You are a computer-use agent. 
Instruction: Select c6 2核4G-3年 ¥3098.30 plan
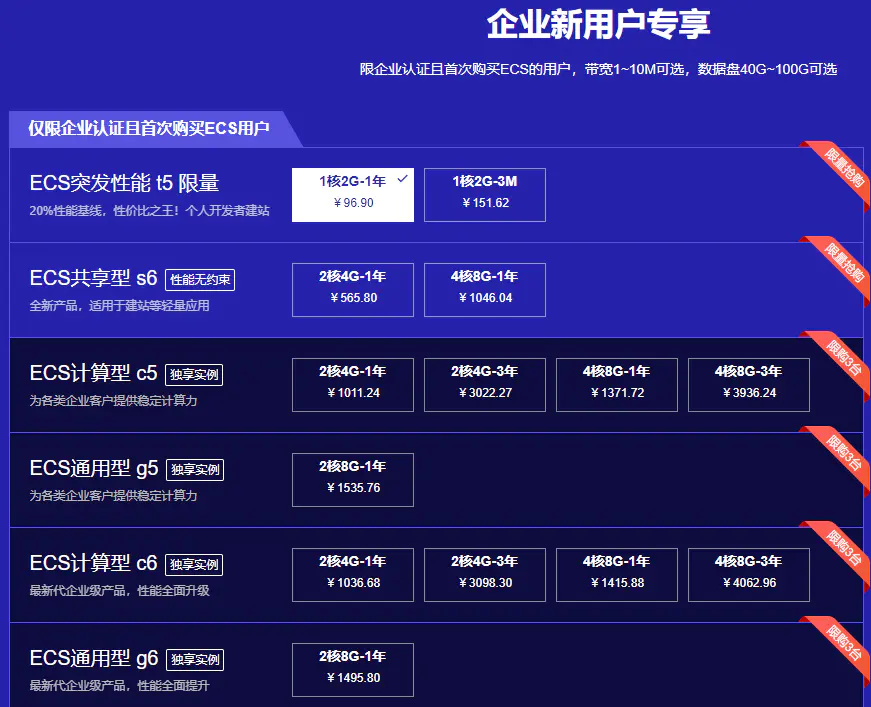click(x=485, y=575)
